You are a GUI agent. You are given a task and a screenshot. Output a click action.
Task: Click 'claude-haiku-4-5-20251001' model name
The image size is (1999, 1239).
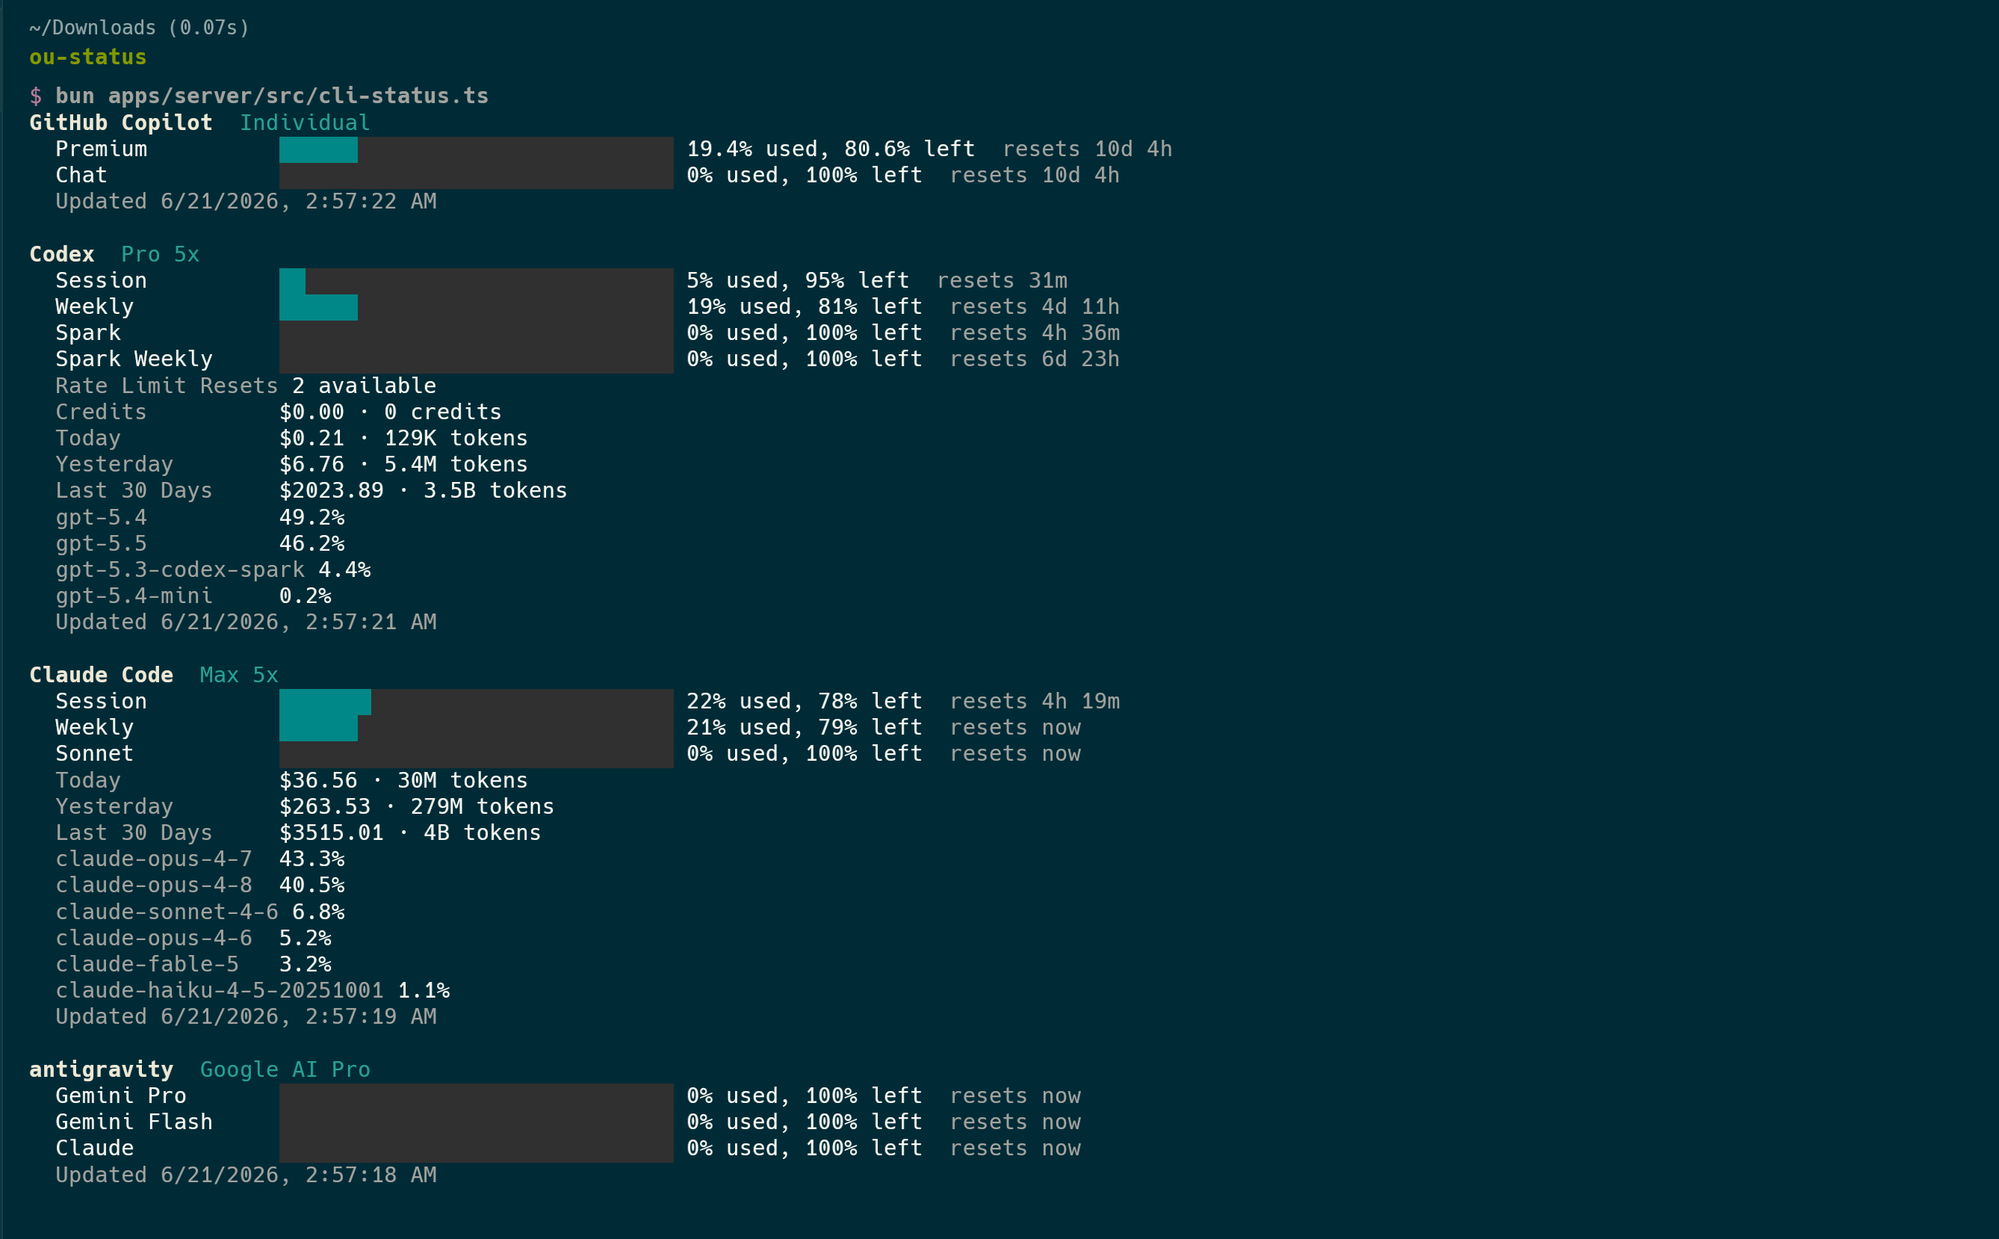tap(220, 991)
